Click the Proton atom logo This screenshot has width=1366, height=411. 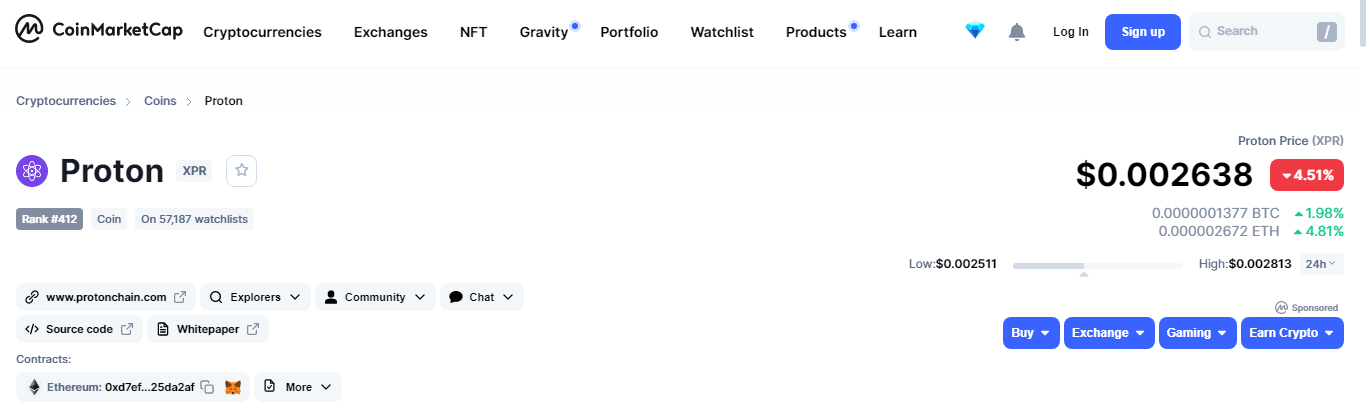pyautogui.click(x=32, y=171)
